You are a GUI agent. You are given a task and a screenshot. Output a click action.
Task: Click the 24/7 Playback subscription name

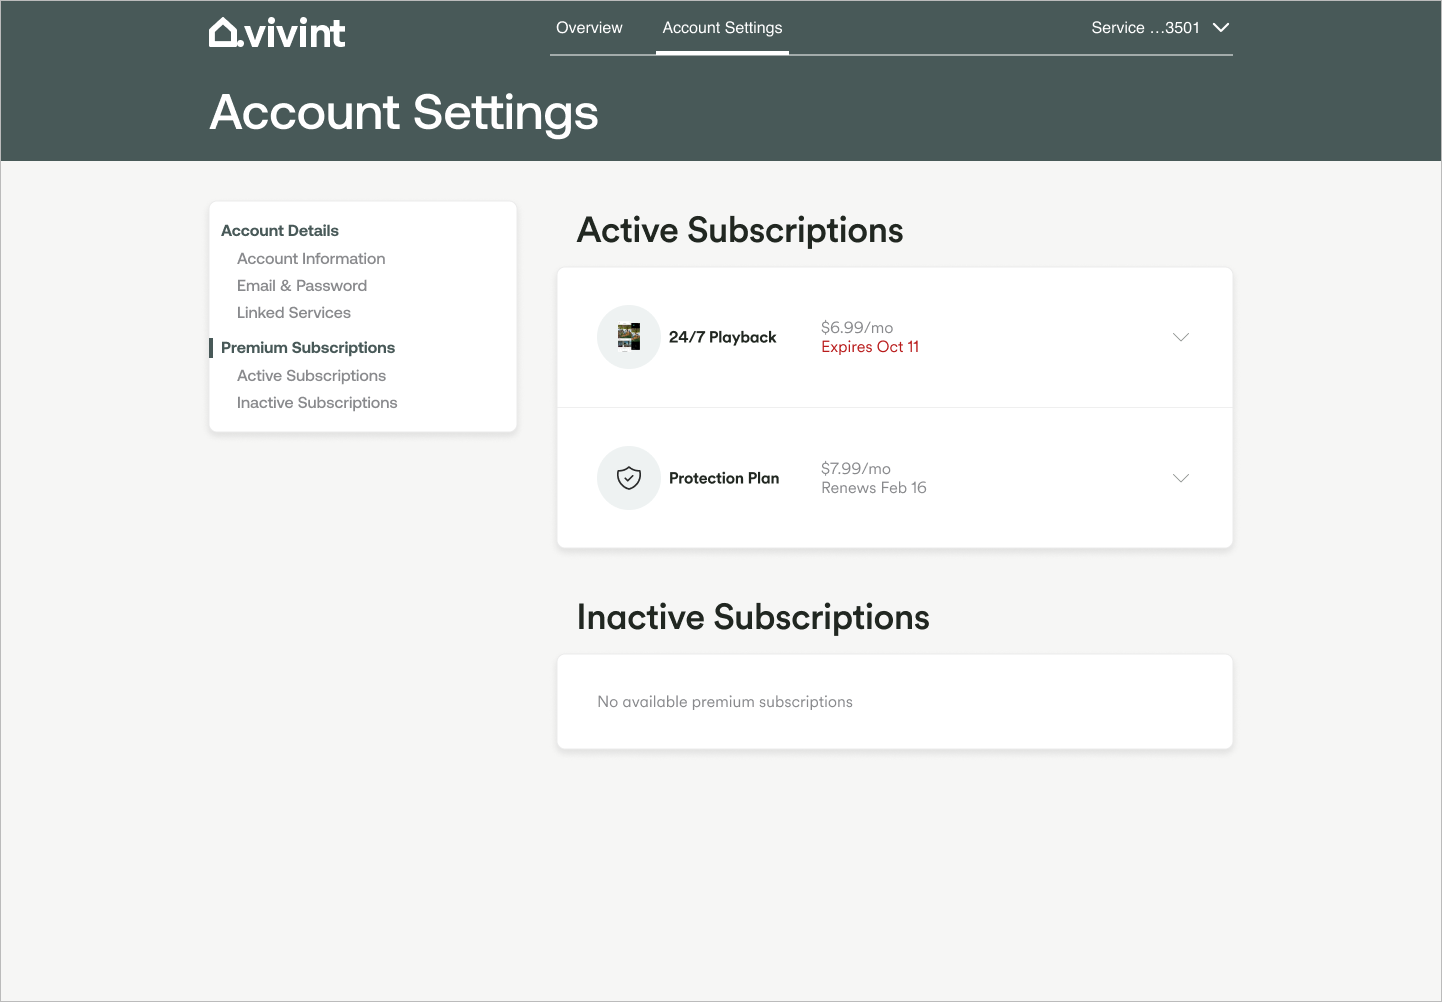pos(722,337)
